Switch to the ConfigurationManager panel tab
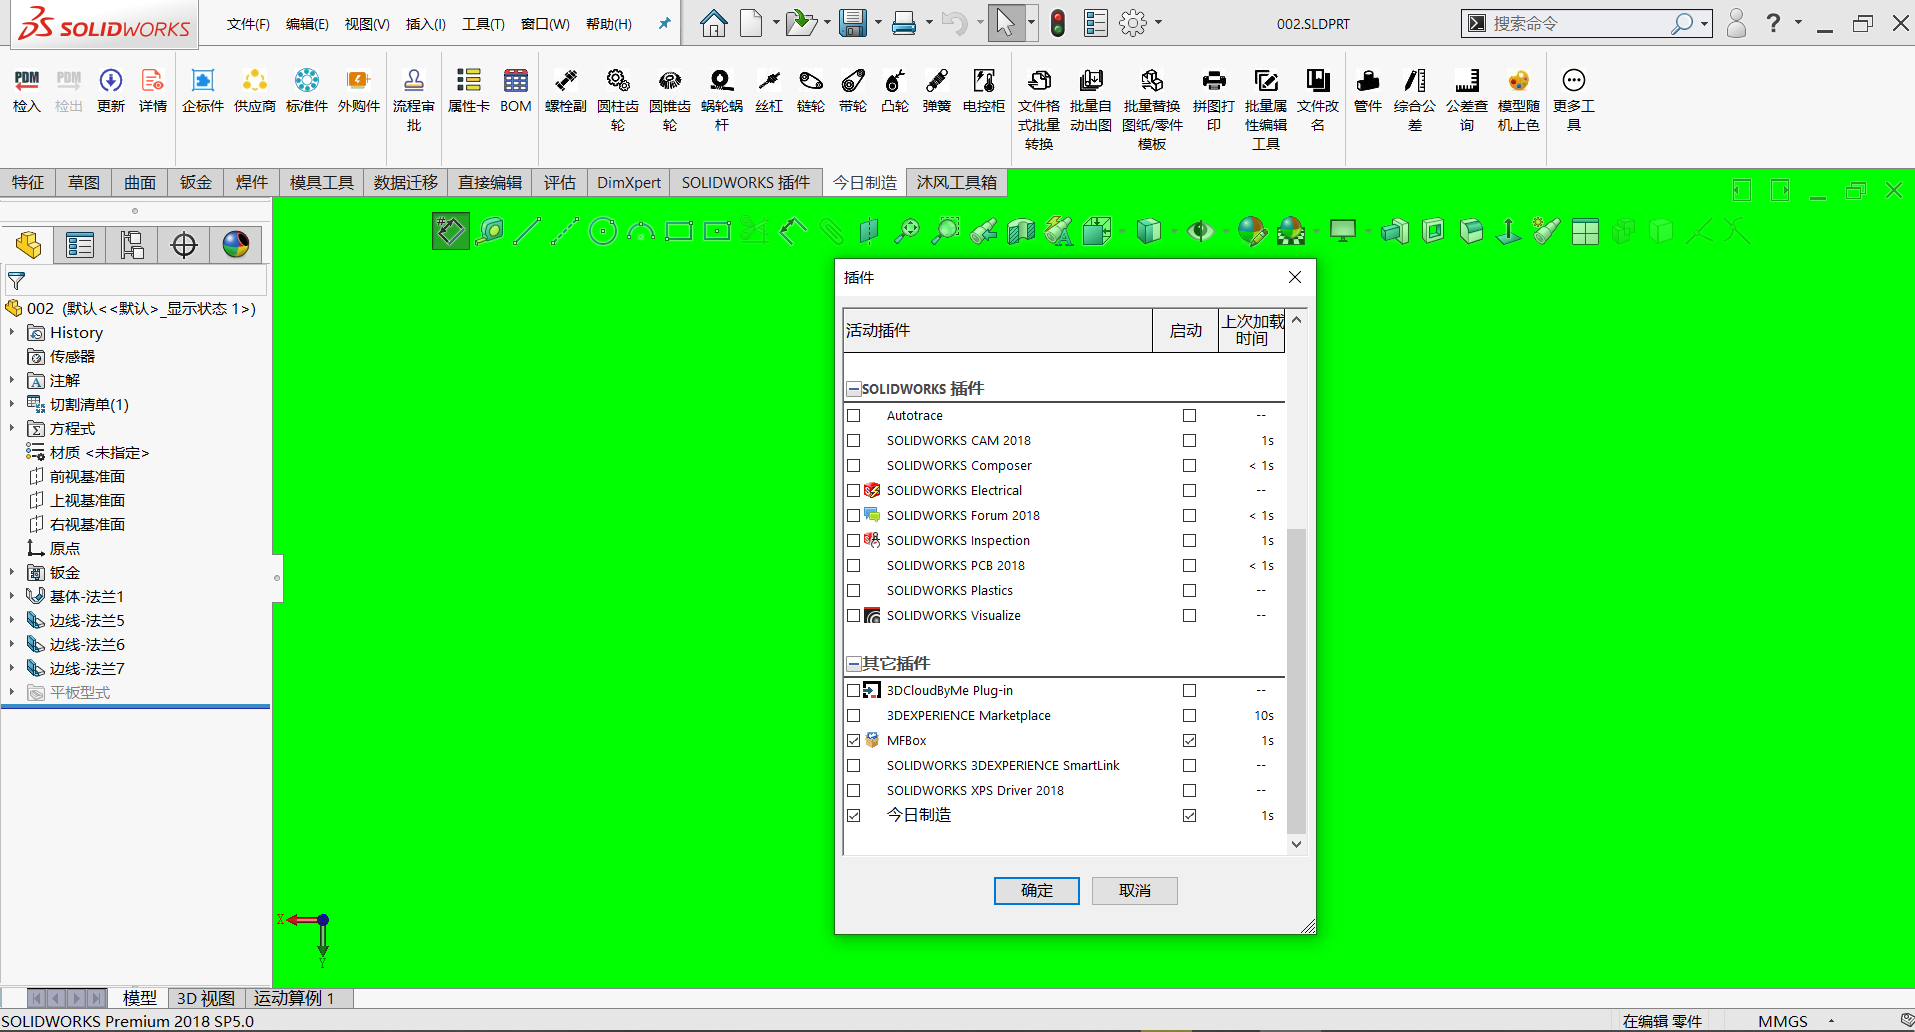 (132, 245)
